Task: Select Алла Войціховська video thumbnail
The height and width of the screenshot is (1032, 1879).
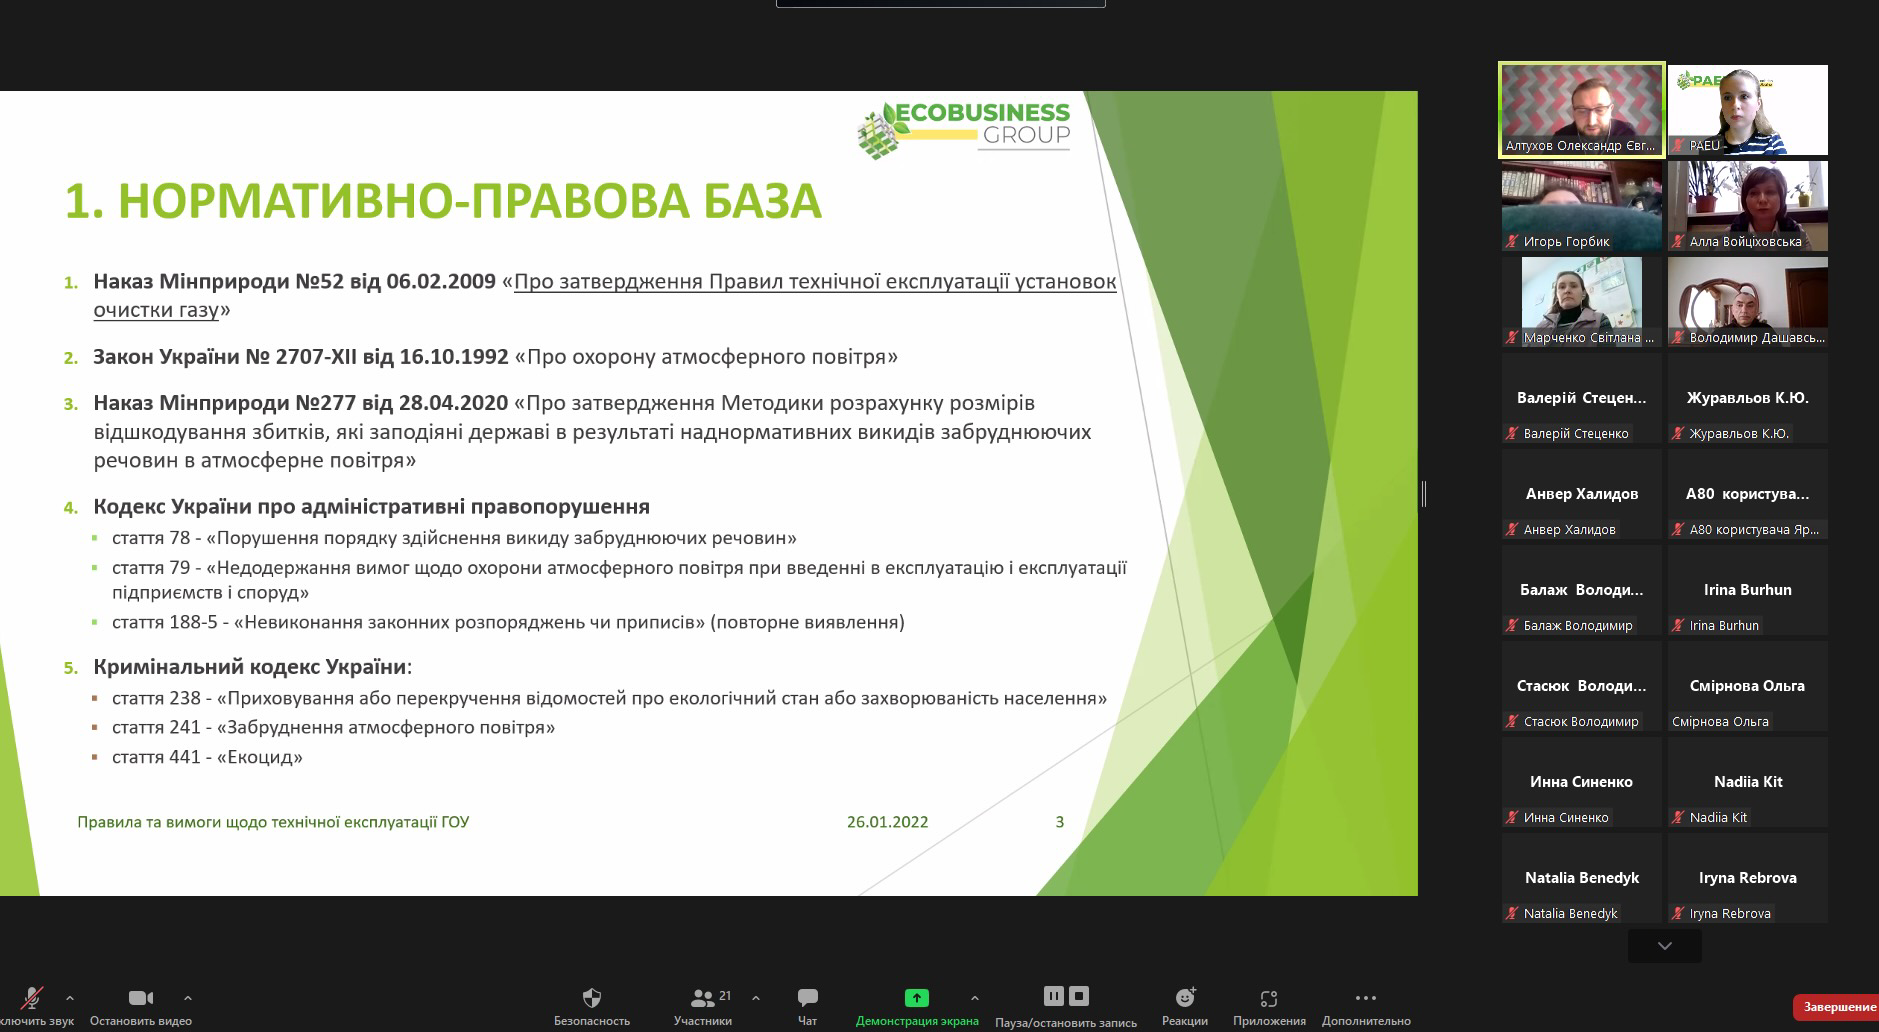Action: click(1747, 205)
